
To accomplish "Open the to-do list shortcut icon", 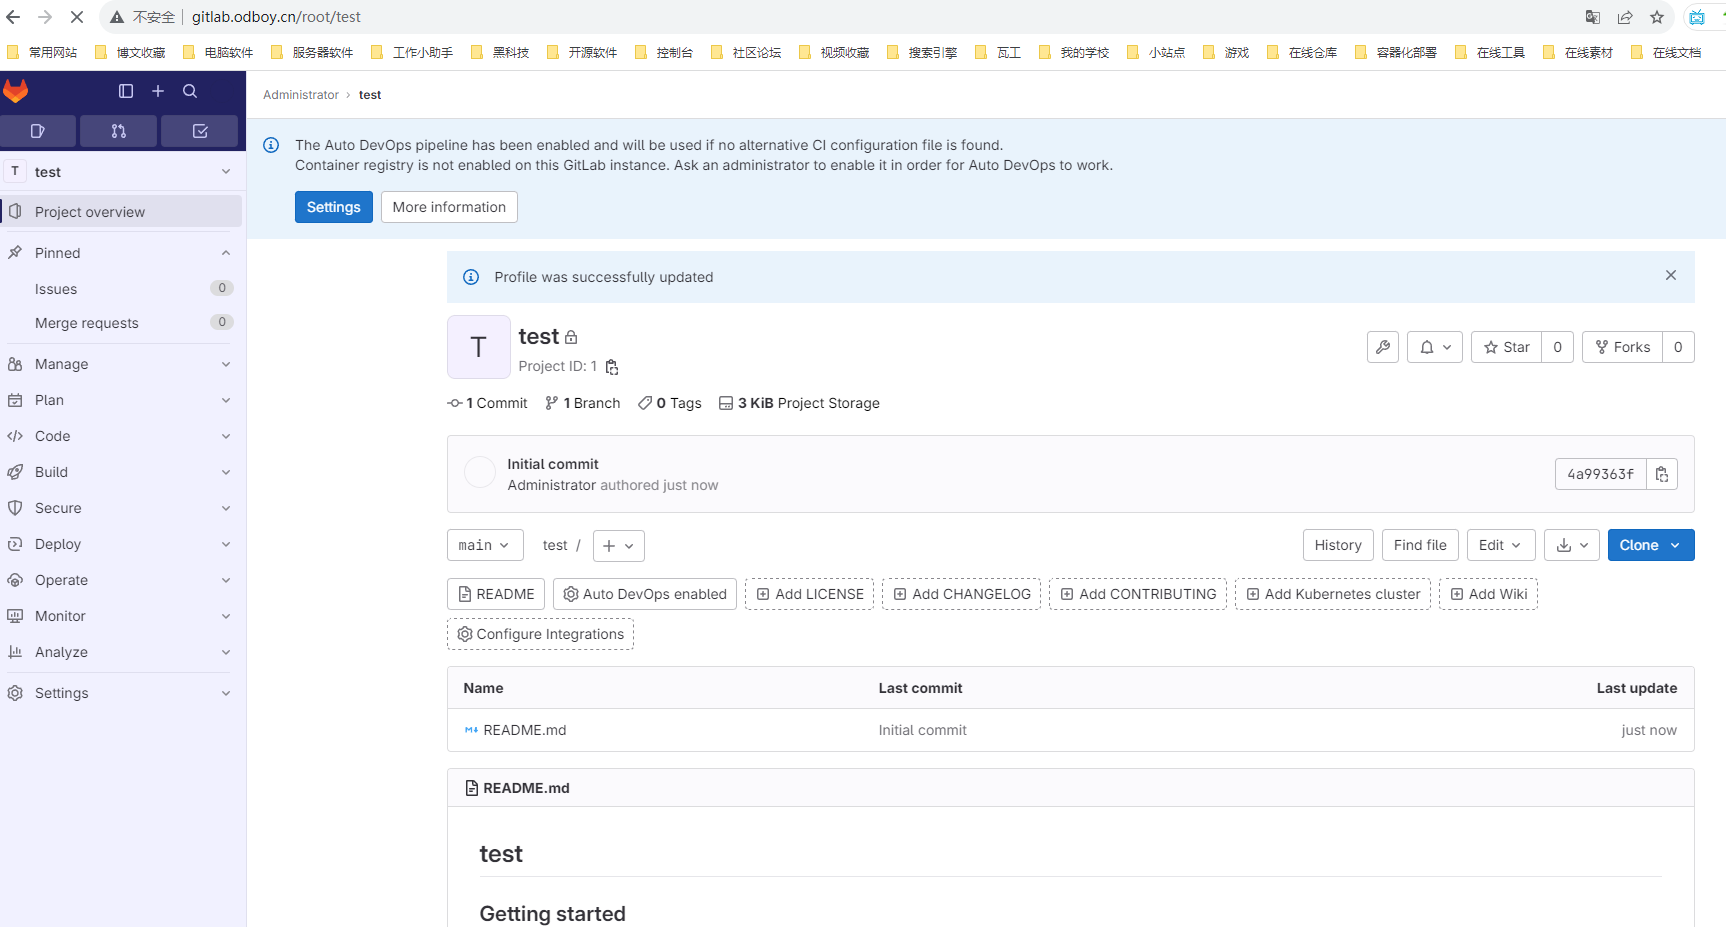I will click(199, 131).
